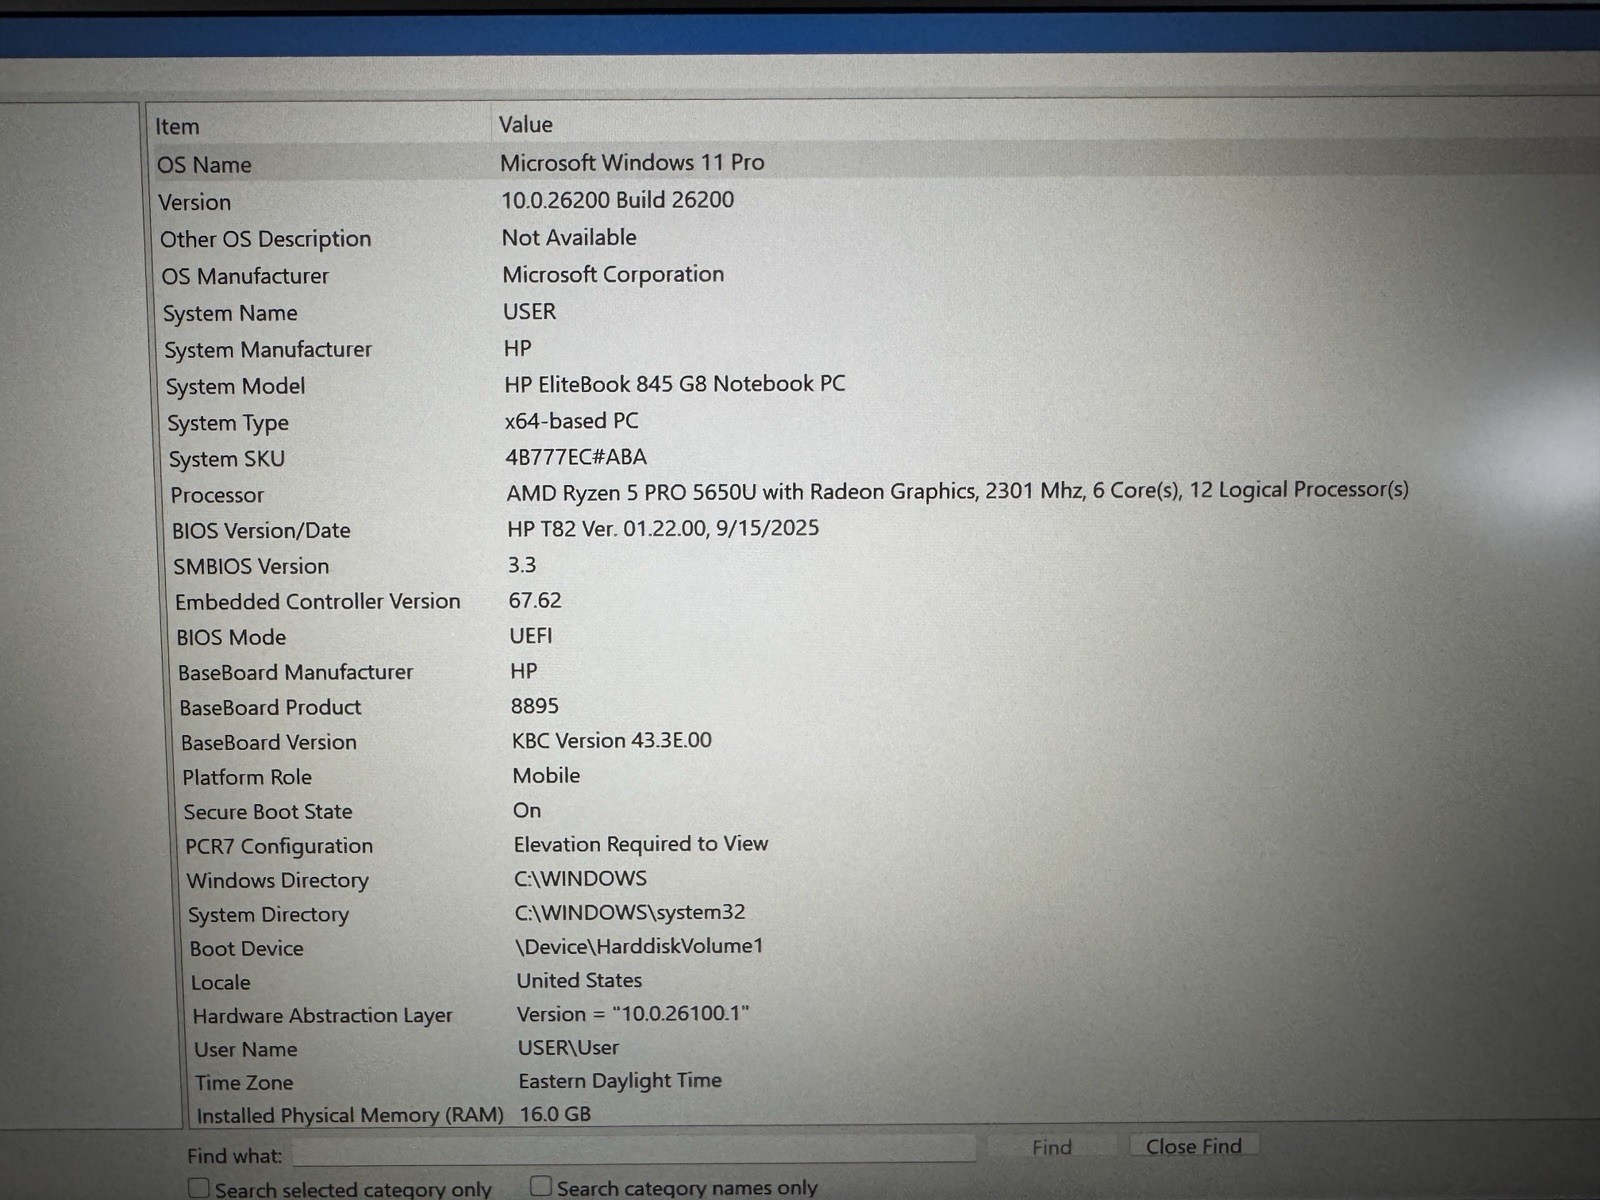1600x1200 pixels.
Task: Click the 'USER\User' value
Action: point(568,1048)
